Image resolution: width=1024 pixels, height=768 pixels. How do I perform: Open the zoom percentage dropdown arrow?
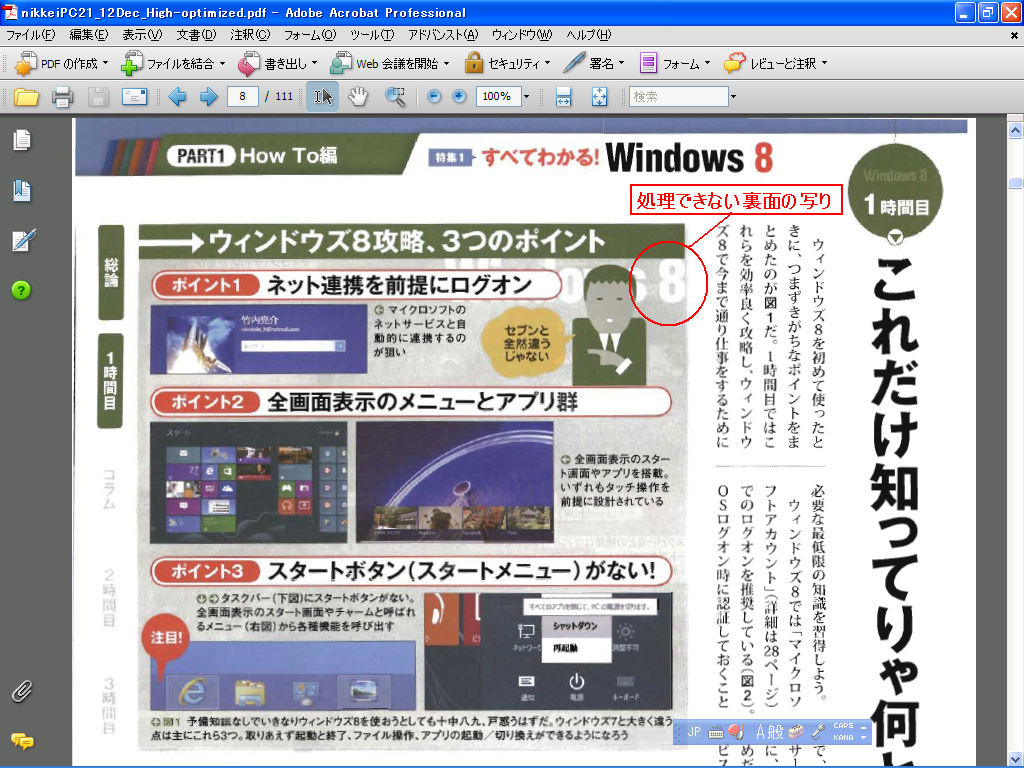(526, 97)
